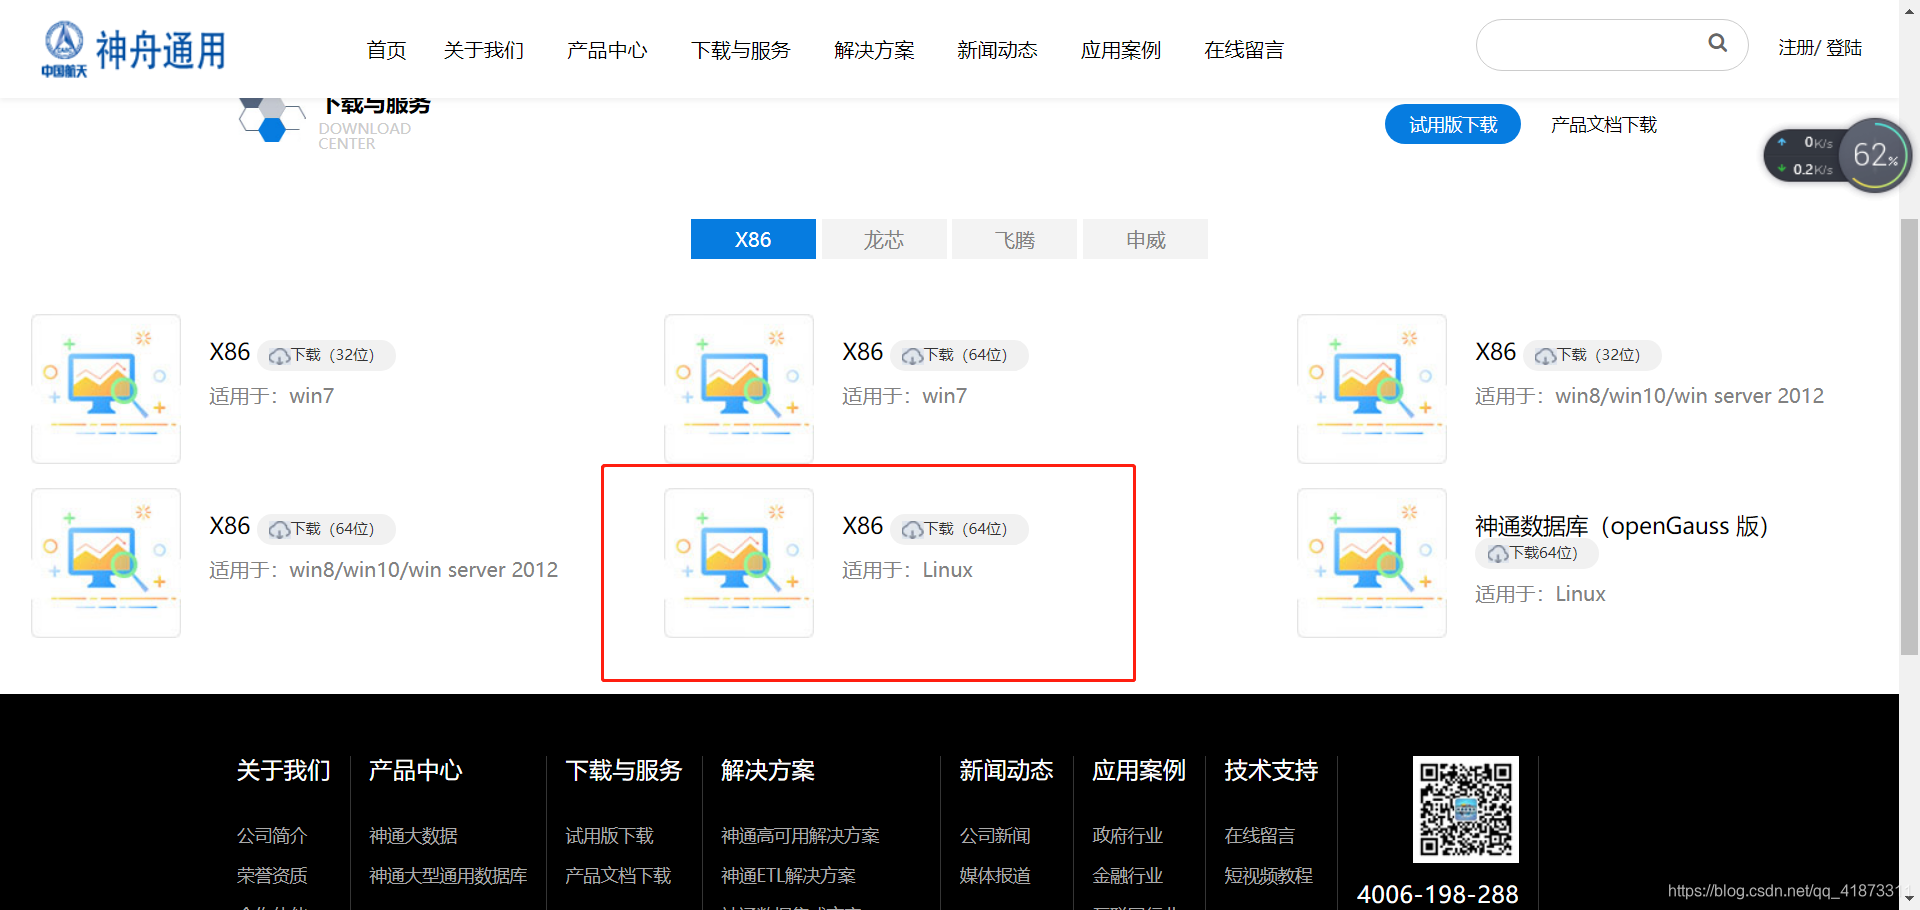1920x910 pixels.
Task: Select the 飞腾 platform option
Action: pos(1014,239)
